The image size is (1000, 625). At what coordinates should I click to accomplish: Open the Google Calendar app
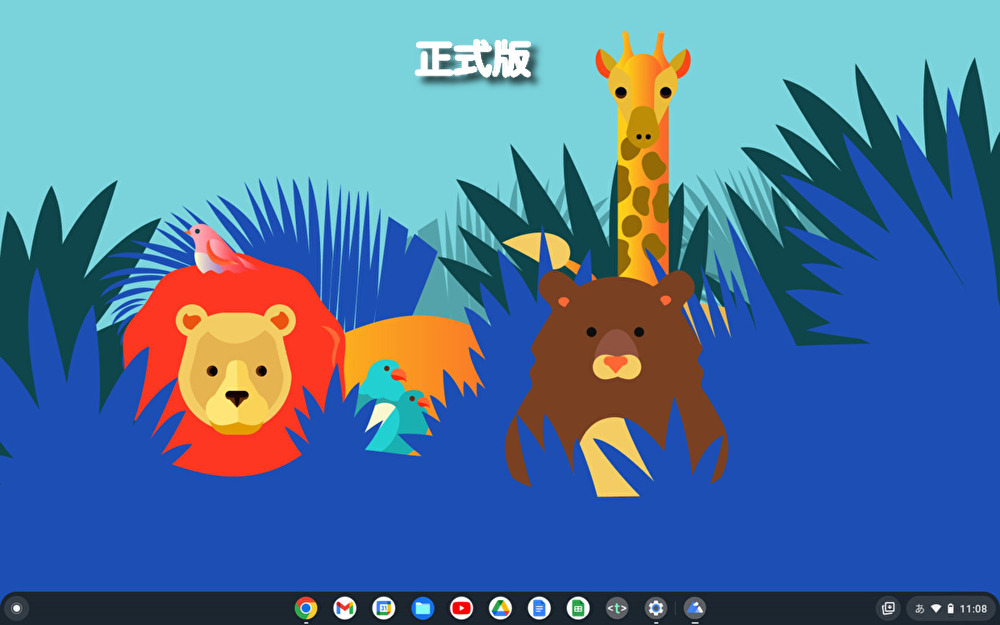click(384, 608)
